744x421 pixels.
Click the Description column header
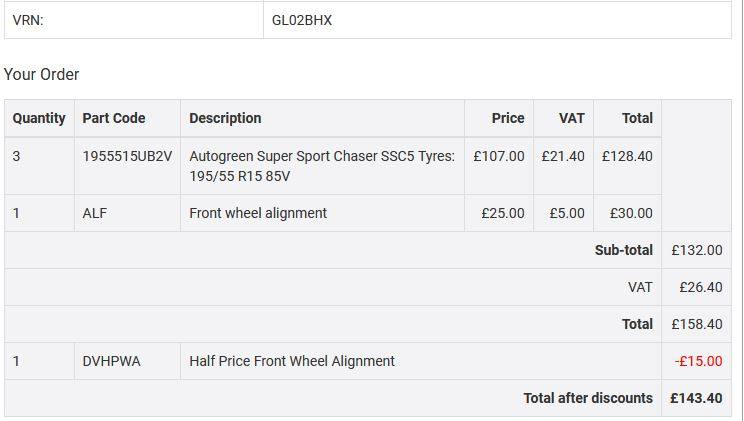pos(225,118)
